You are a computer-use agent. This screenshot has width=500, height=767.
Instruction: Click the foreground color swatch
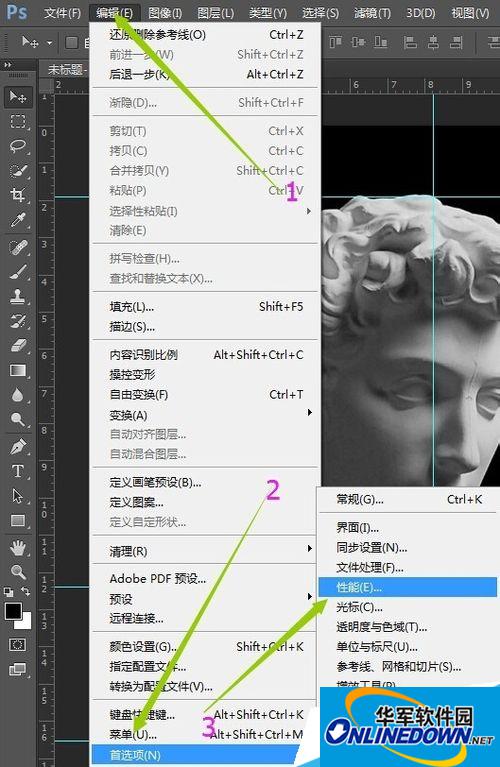click(x=13, y=611)
